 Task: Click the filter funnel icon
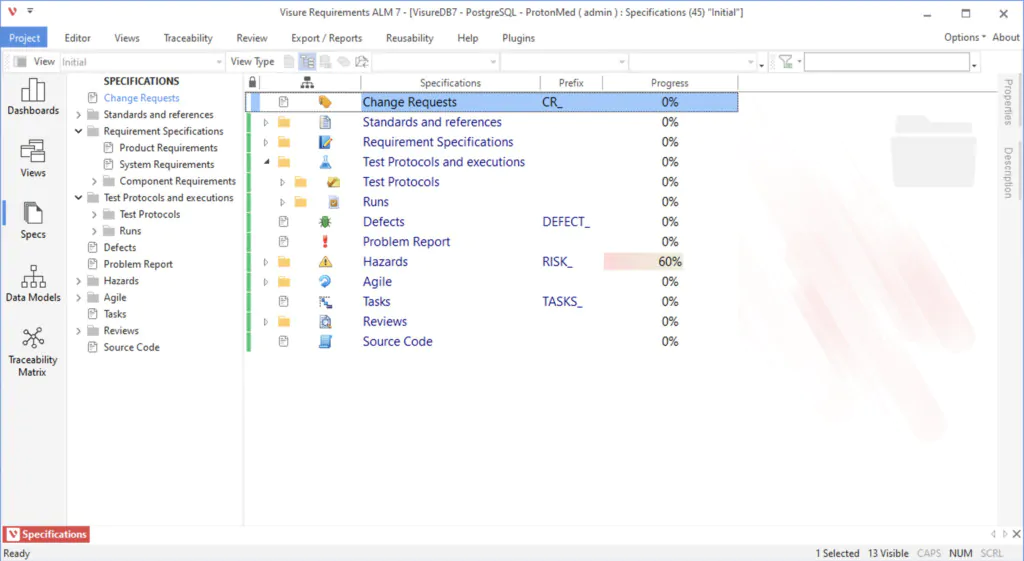[786, 61]
